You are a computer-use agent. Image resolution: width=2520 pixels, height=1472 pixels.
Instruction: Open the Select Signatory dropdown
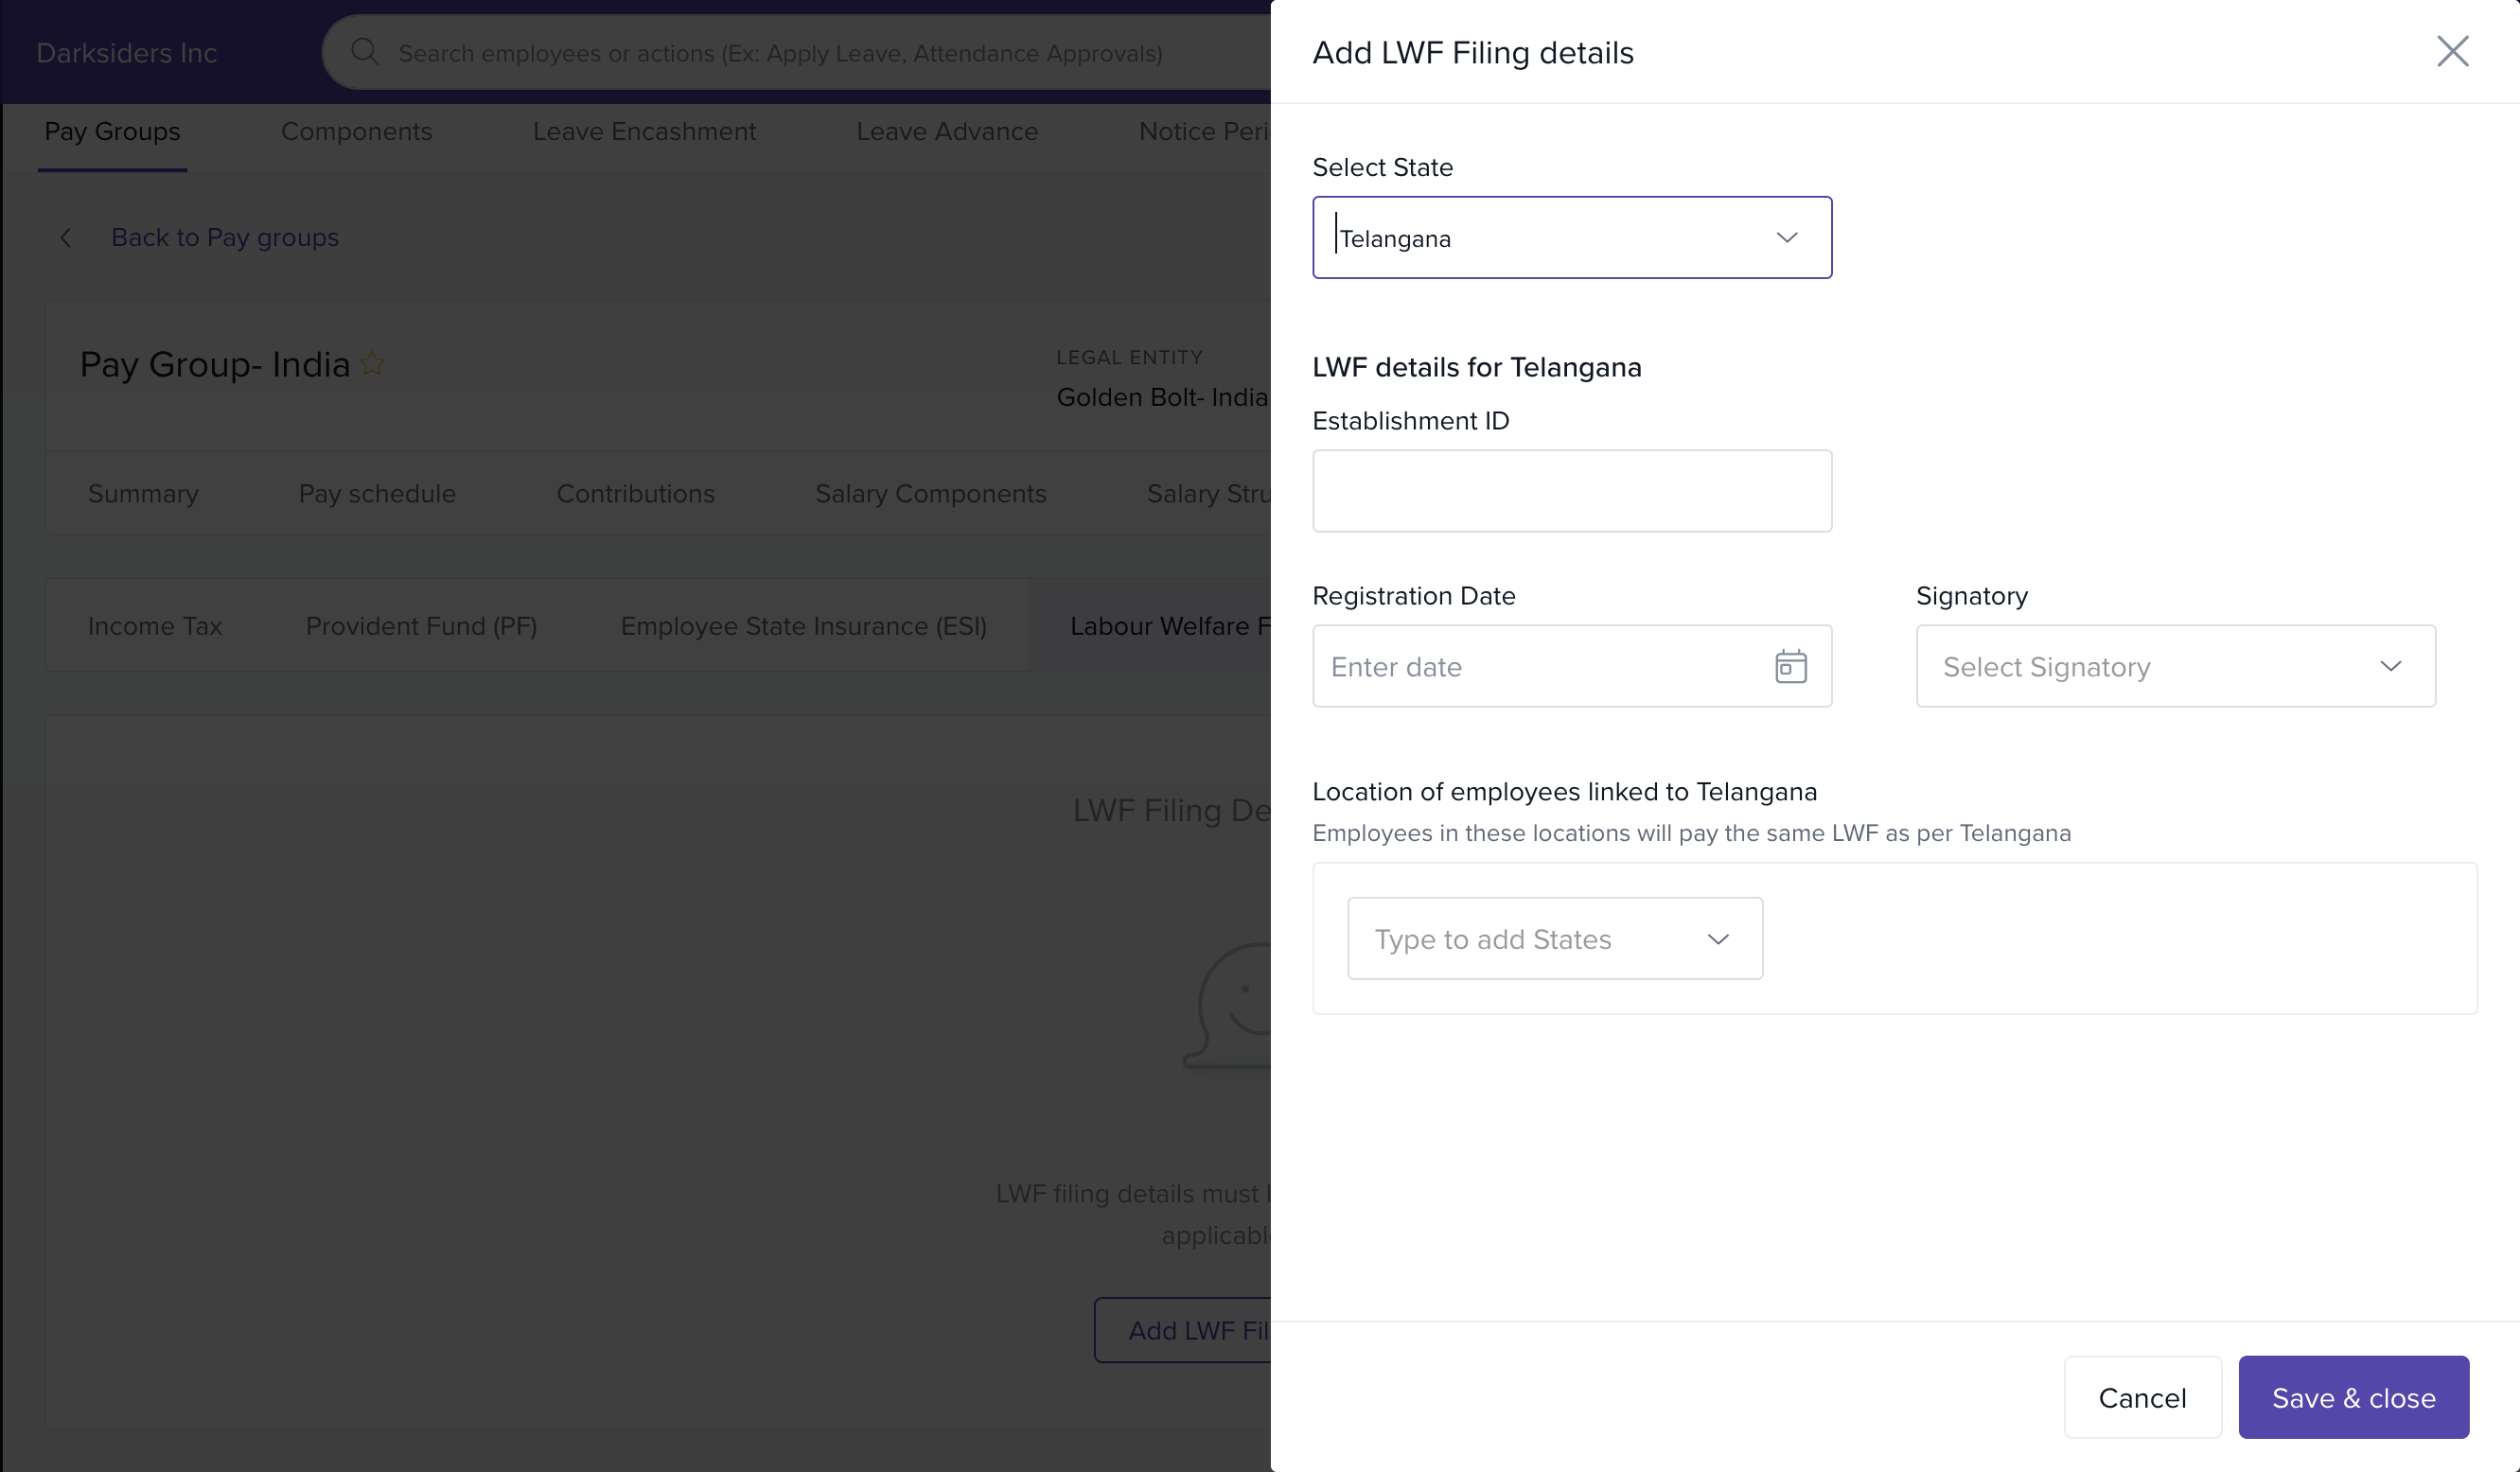(x=2174, y=666)
